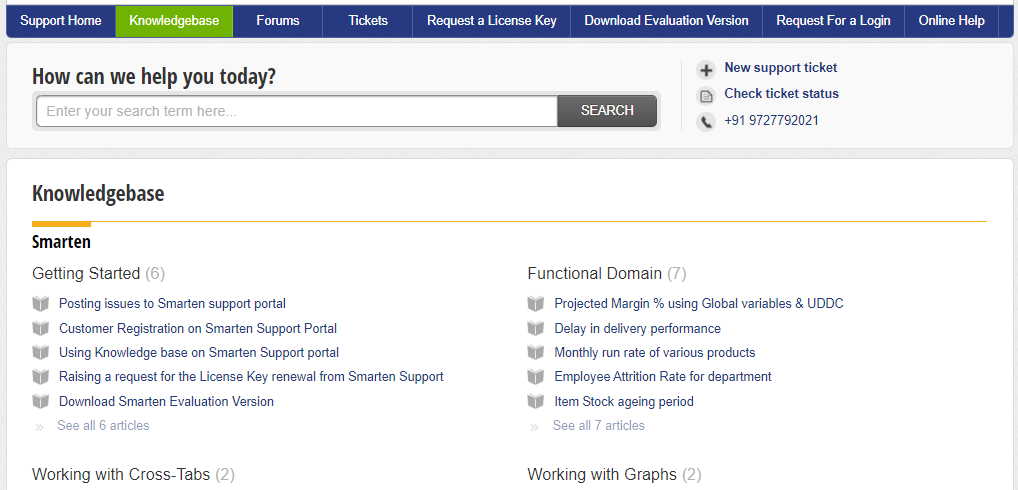Viewport: 1018px width, 490px height.
Task: Open Monthly run rate of various products
Action: coord(654,352)
